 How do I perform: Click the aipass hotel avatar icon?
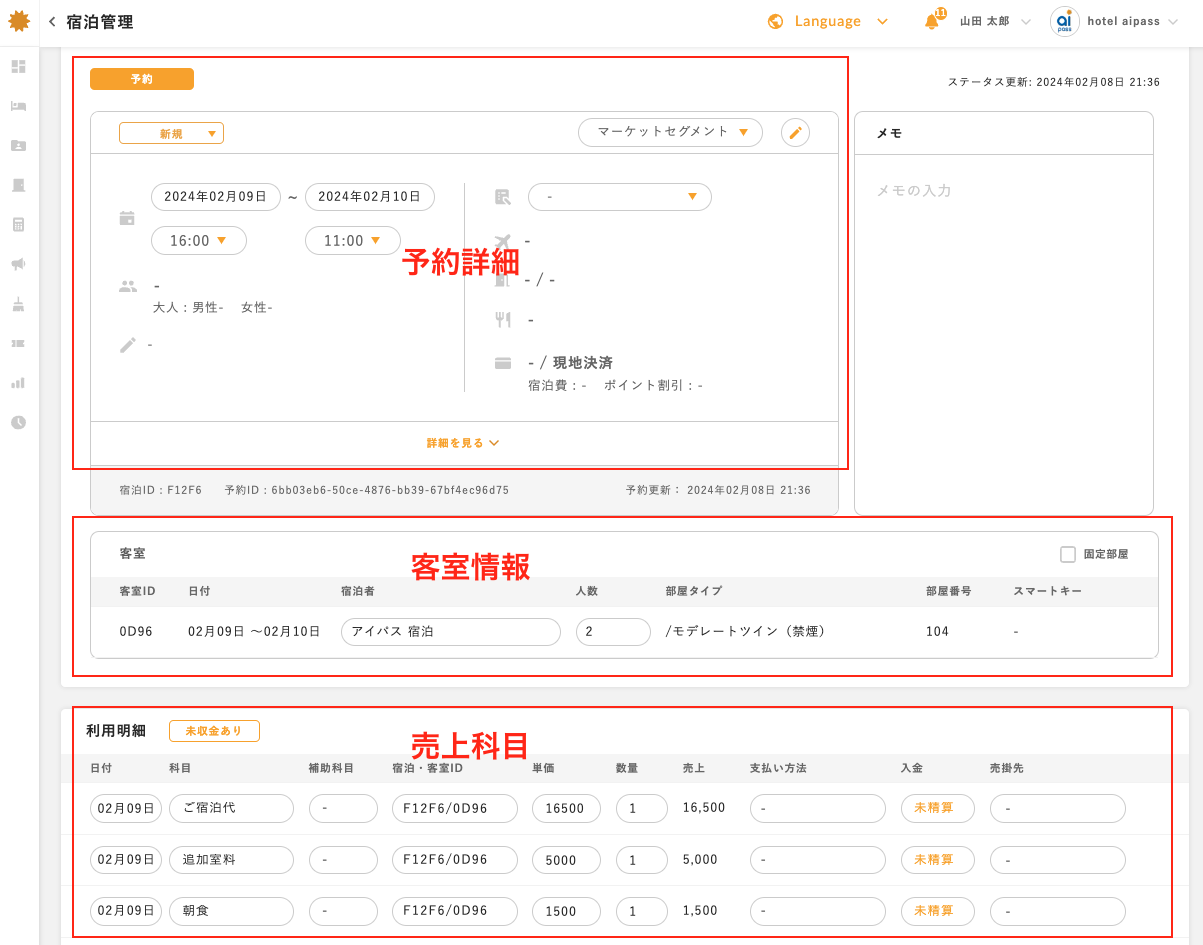coord(1064,21)
